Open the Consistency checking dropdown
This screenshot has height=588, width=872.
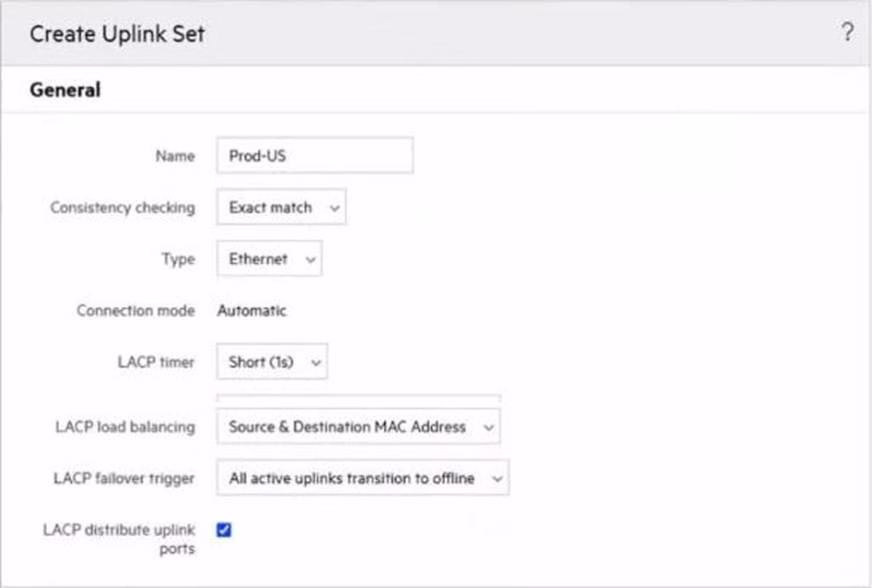(281, 208)
